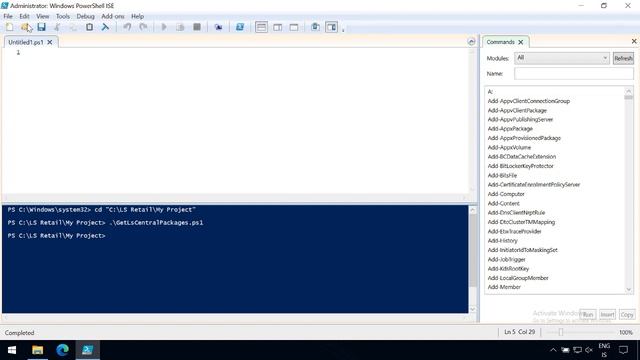640x360 pixels.
Task: Run the script with the green play icon
Action: tap(164, 27)
